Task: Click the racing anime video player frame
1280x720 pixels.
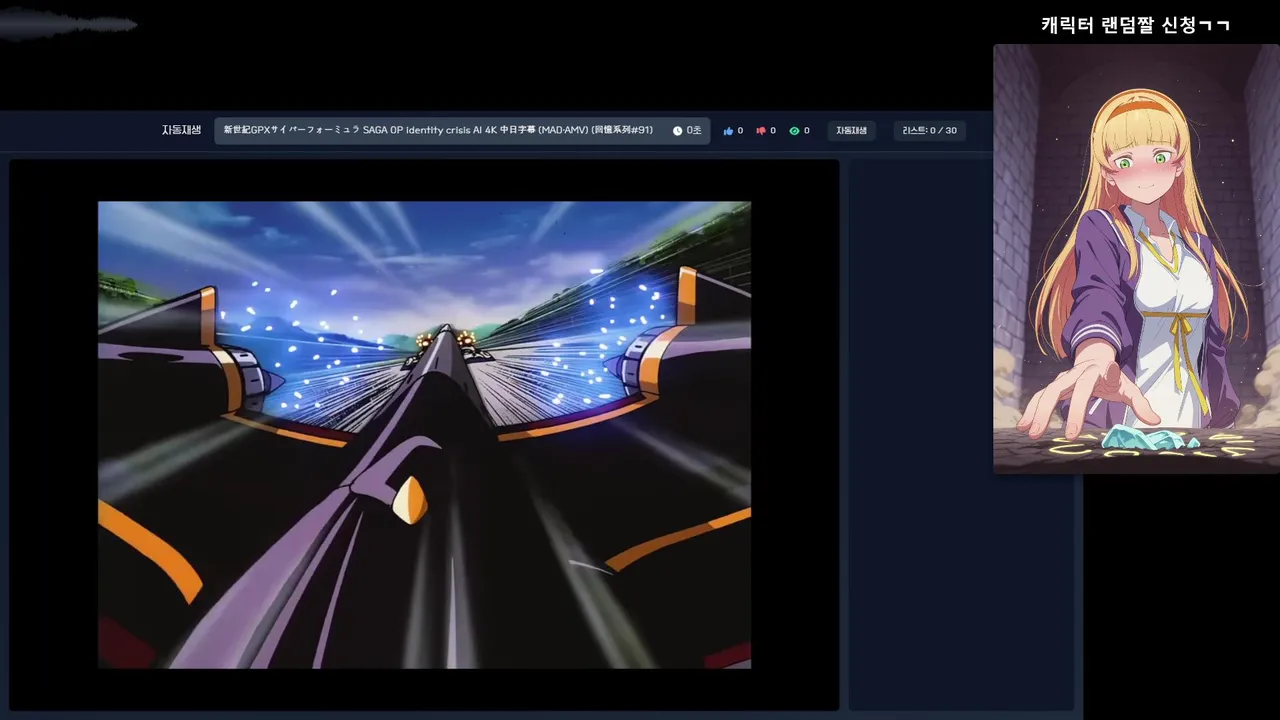Action: (424, 435)
